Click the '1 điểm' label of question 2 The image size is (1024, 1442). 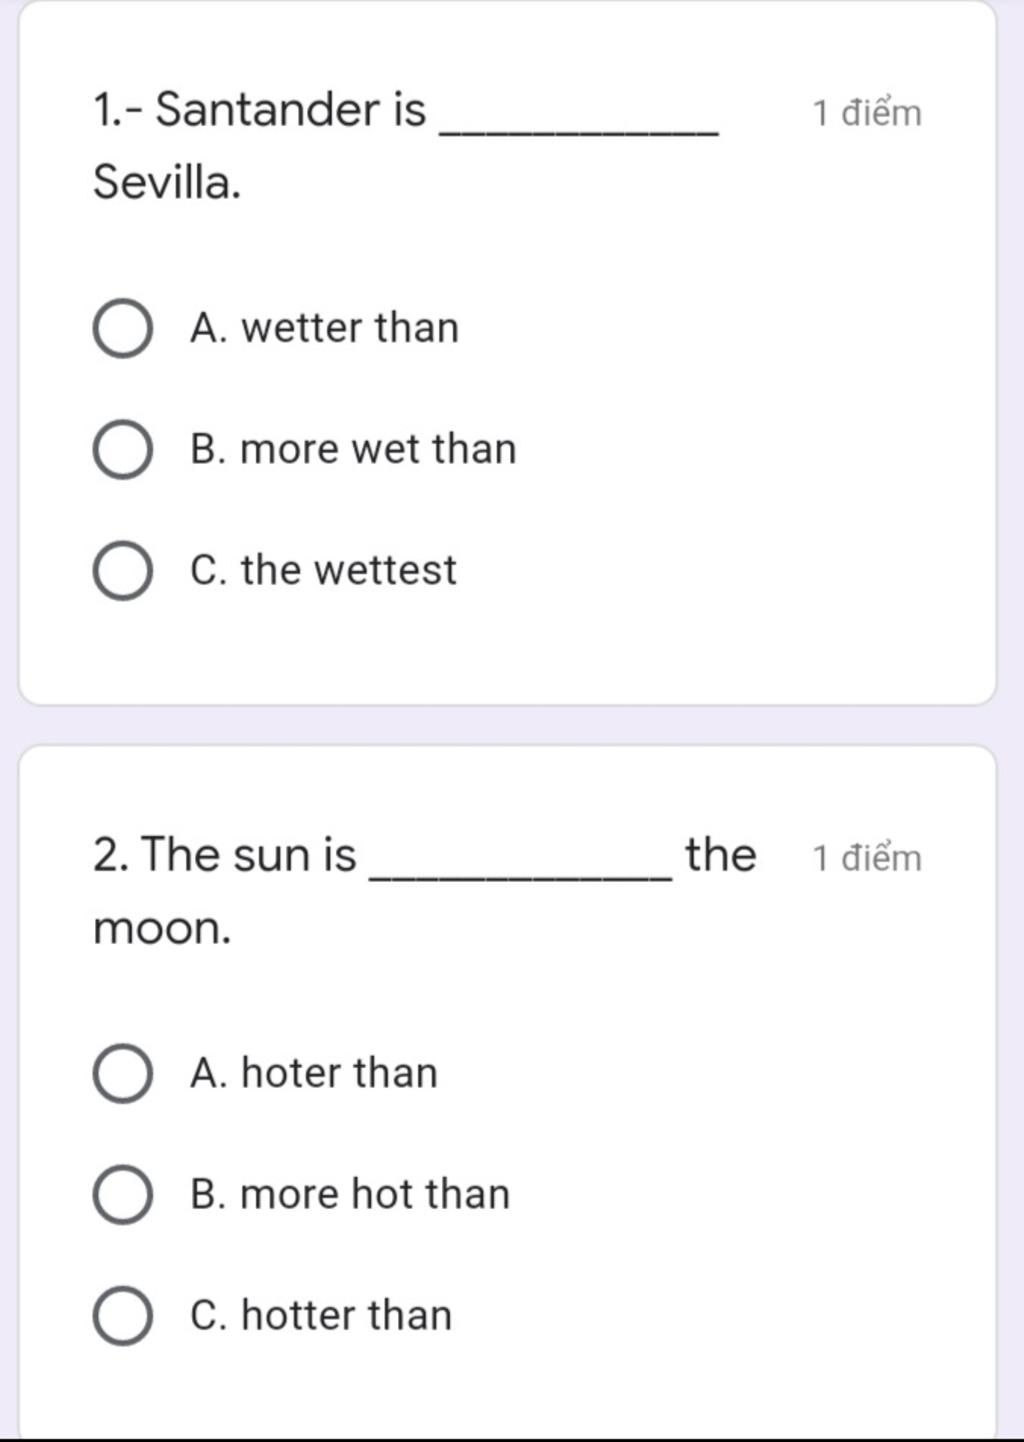pos(866,858)
